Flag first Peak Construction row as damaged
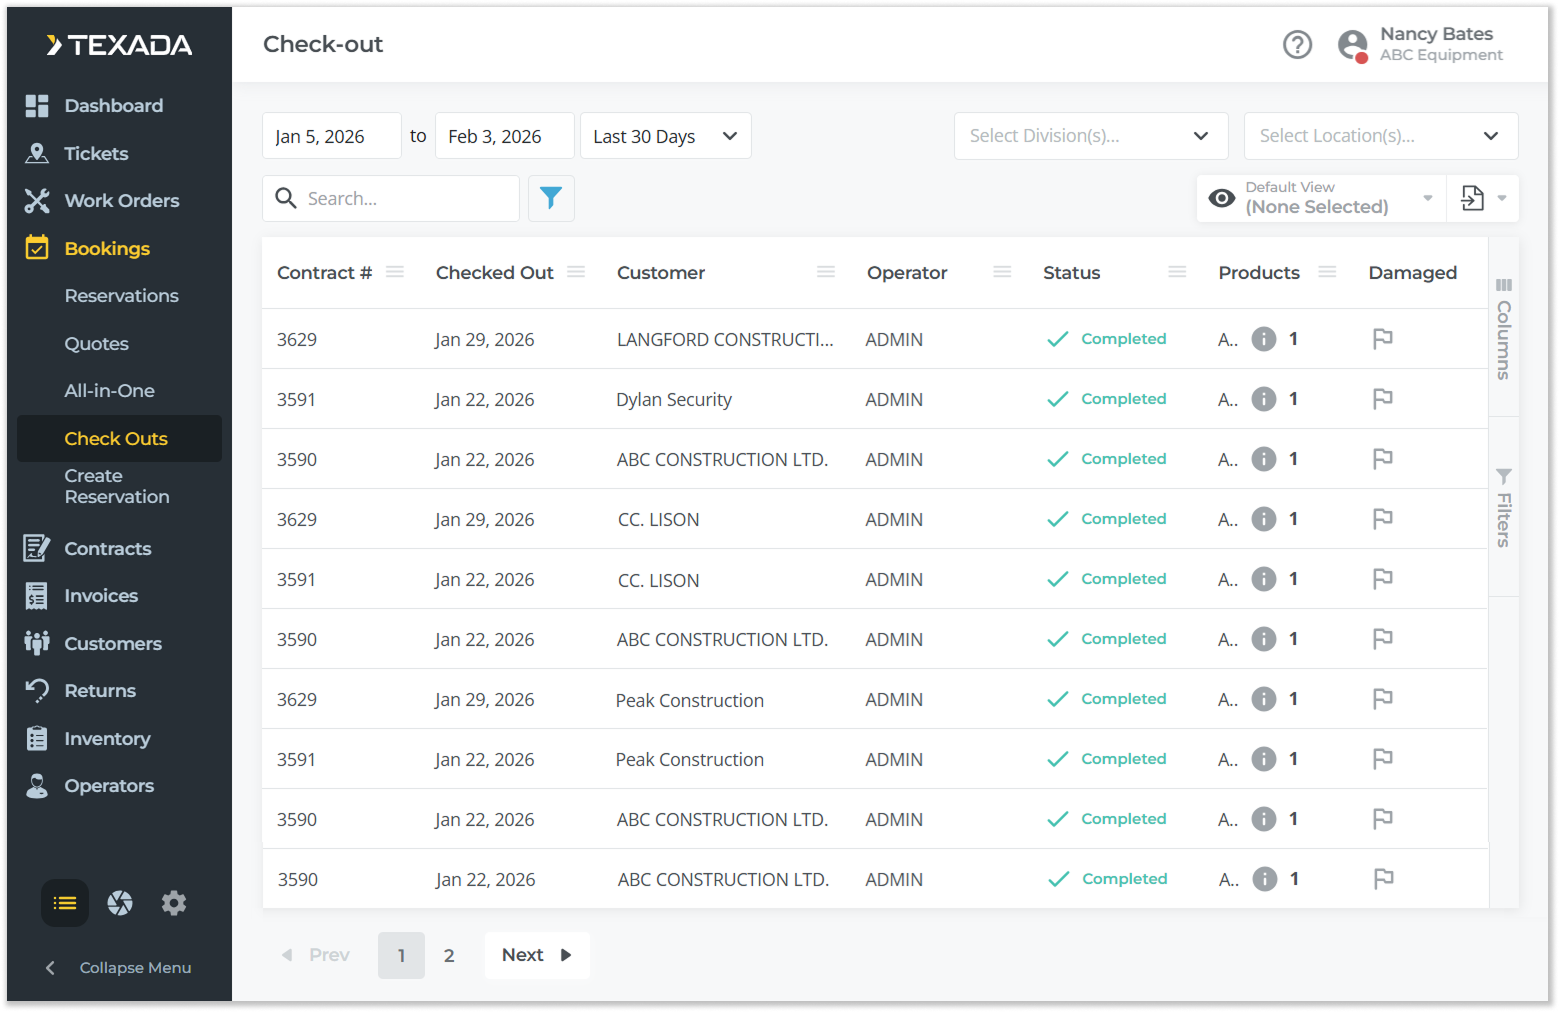Image resolution: width=1559 pixels, height=1012 pixels. click(1383, 699)
